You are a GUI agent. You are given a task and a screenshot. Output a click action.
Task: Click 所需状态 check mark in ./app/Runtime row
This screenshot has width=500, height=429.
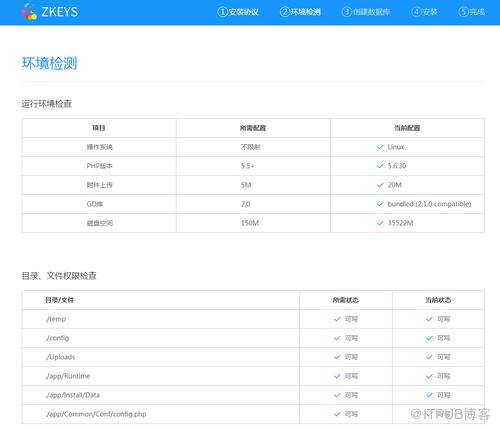[x=337, y=376]
